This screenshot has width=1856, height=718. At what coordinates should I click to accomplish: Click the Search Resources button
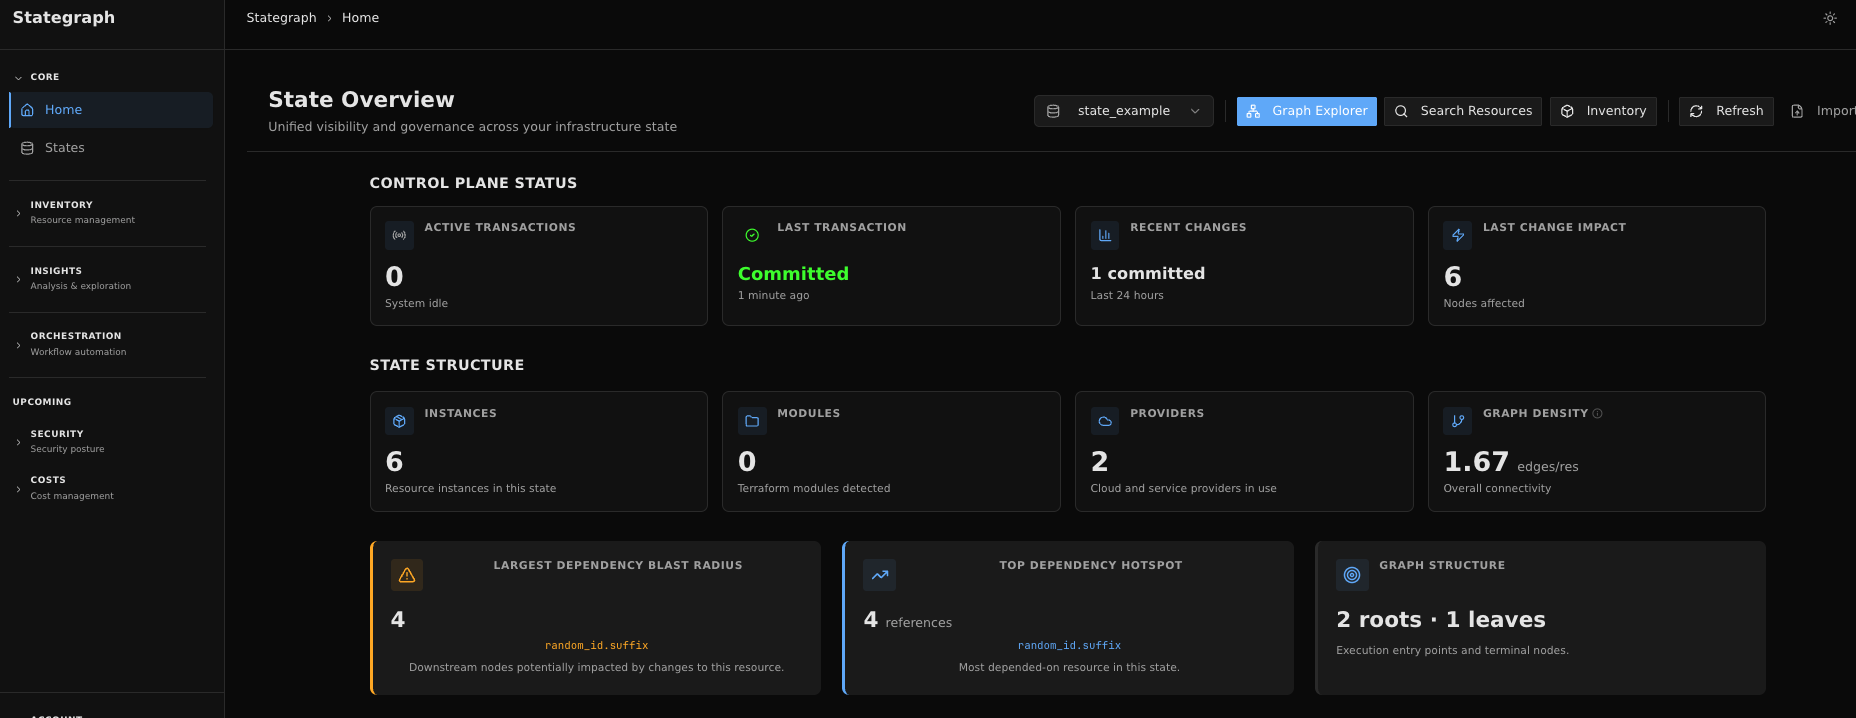coord(1463,111)
